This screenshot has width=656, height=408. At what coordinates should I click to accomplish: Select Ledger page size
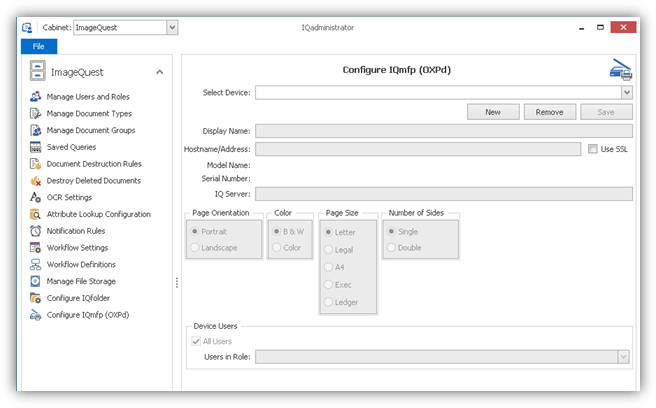(x=328, y=302)
